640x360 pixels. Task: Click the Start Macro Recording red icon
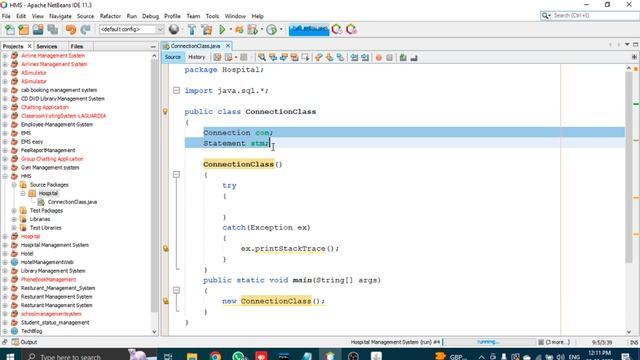point(378,58)
